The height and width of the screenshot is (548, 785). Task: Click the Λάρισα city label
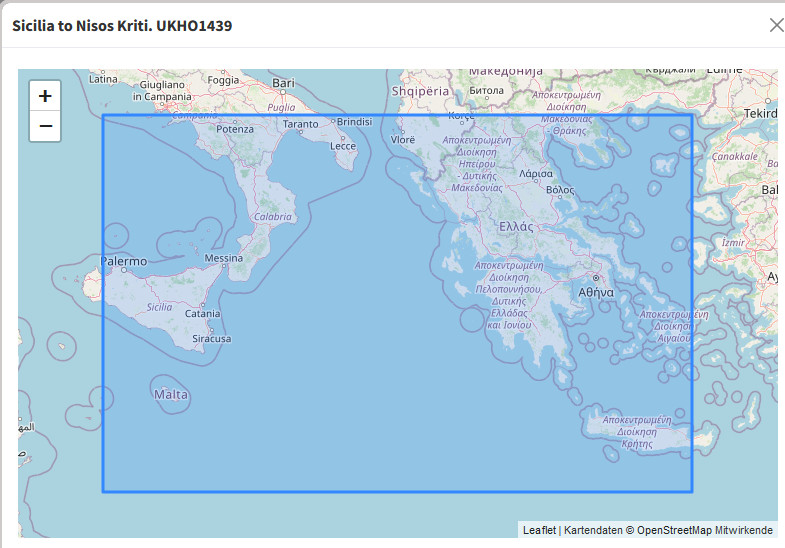pyautogui.click(x=536, y=173)
